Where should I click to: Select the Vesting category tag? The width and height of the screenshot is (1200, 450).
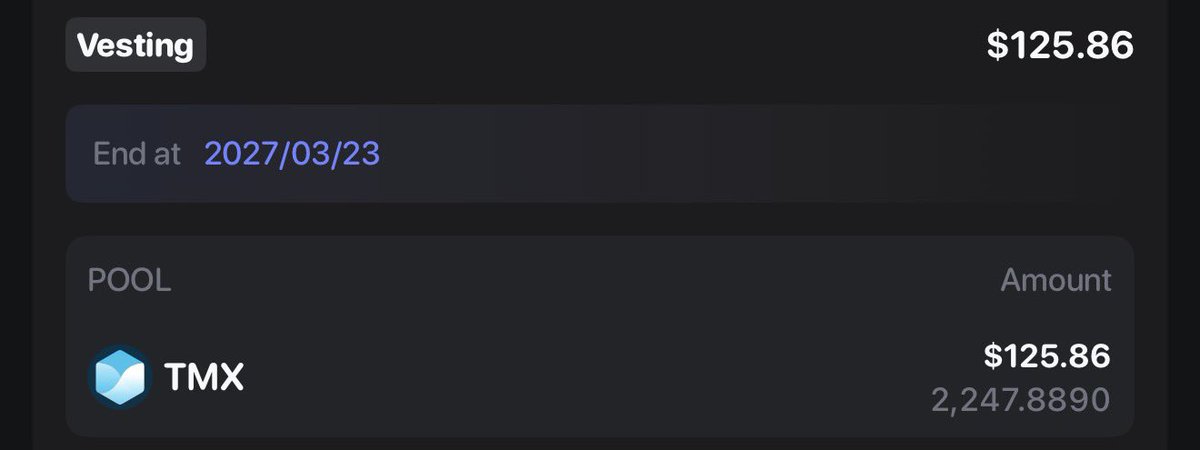(136, 45)
